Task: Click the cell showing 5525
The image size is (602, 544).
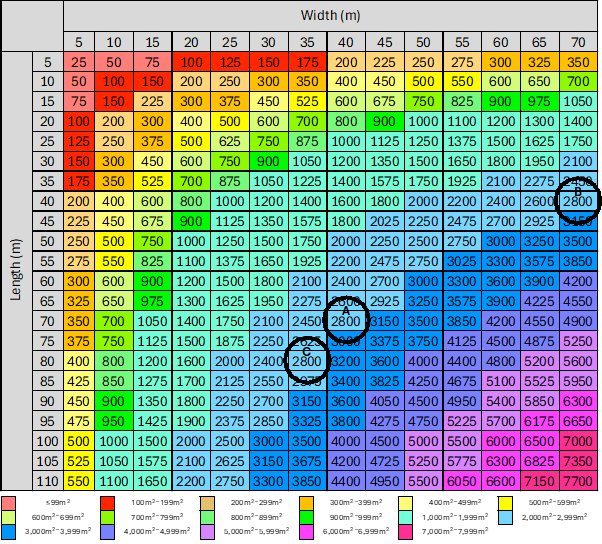Action: tap(539, 381)
